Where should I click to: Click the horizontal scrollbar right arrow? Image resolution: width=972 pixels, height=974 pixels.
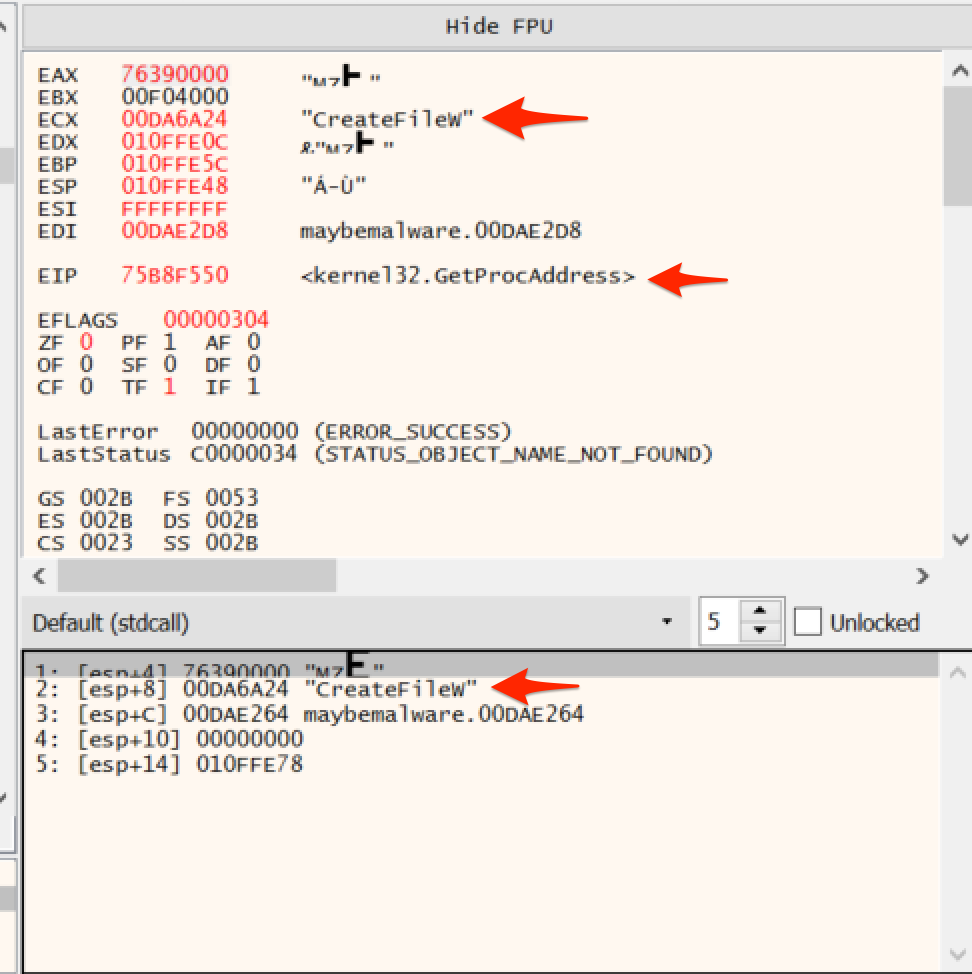923,577
